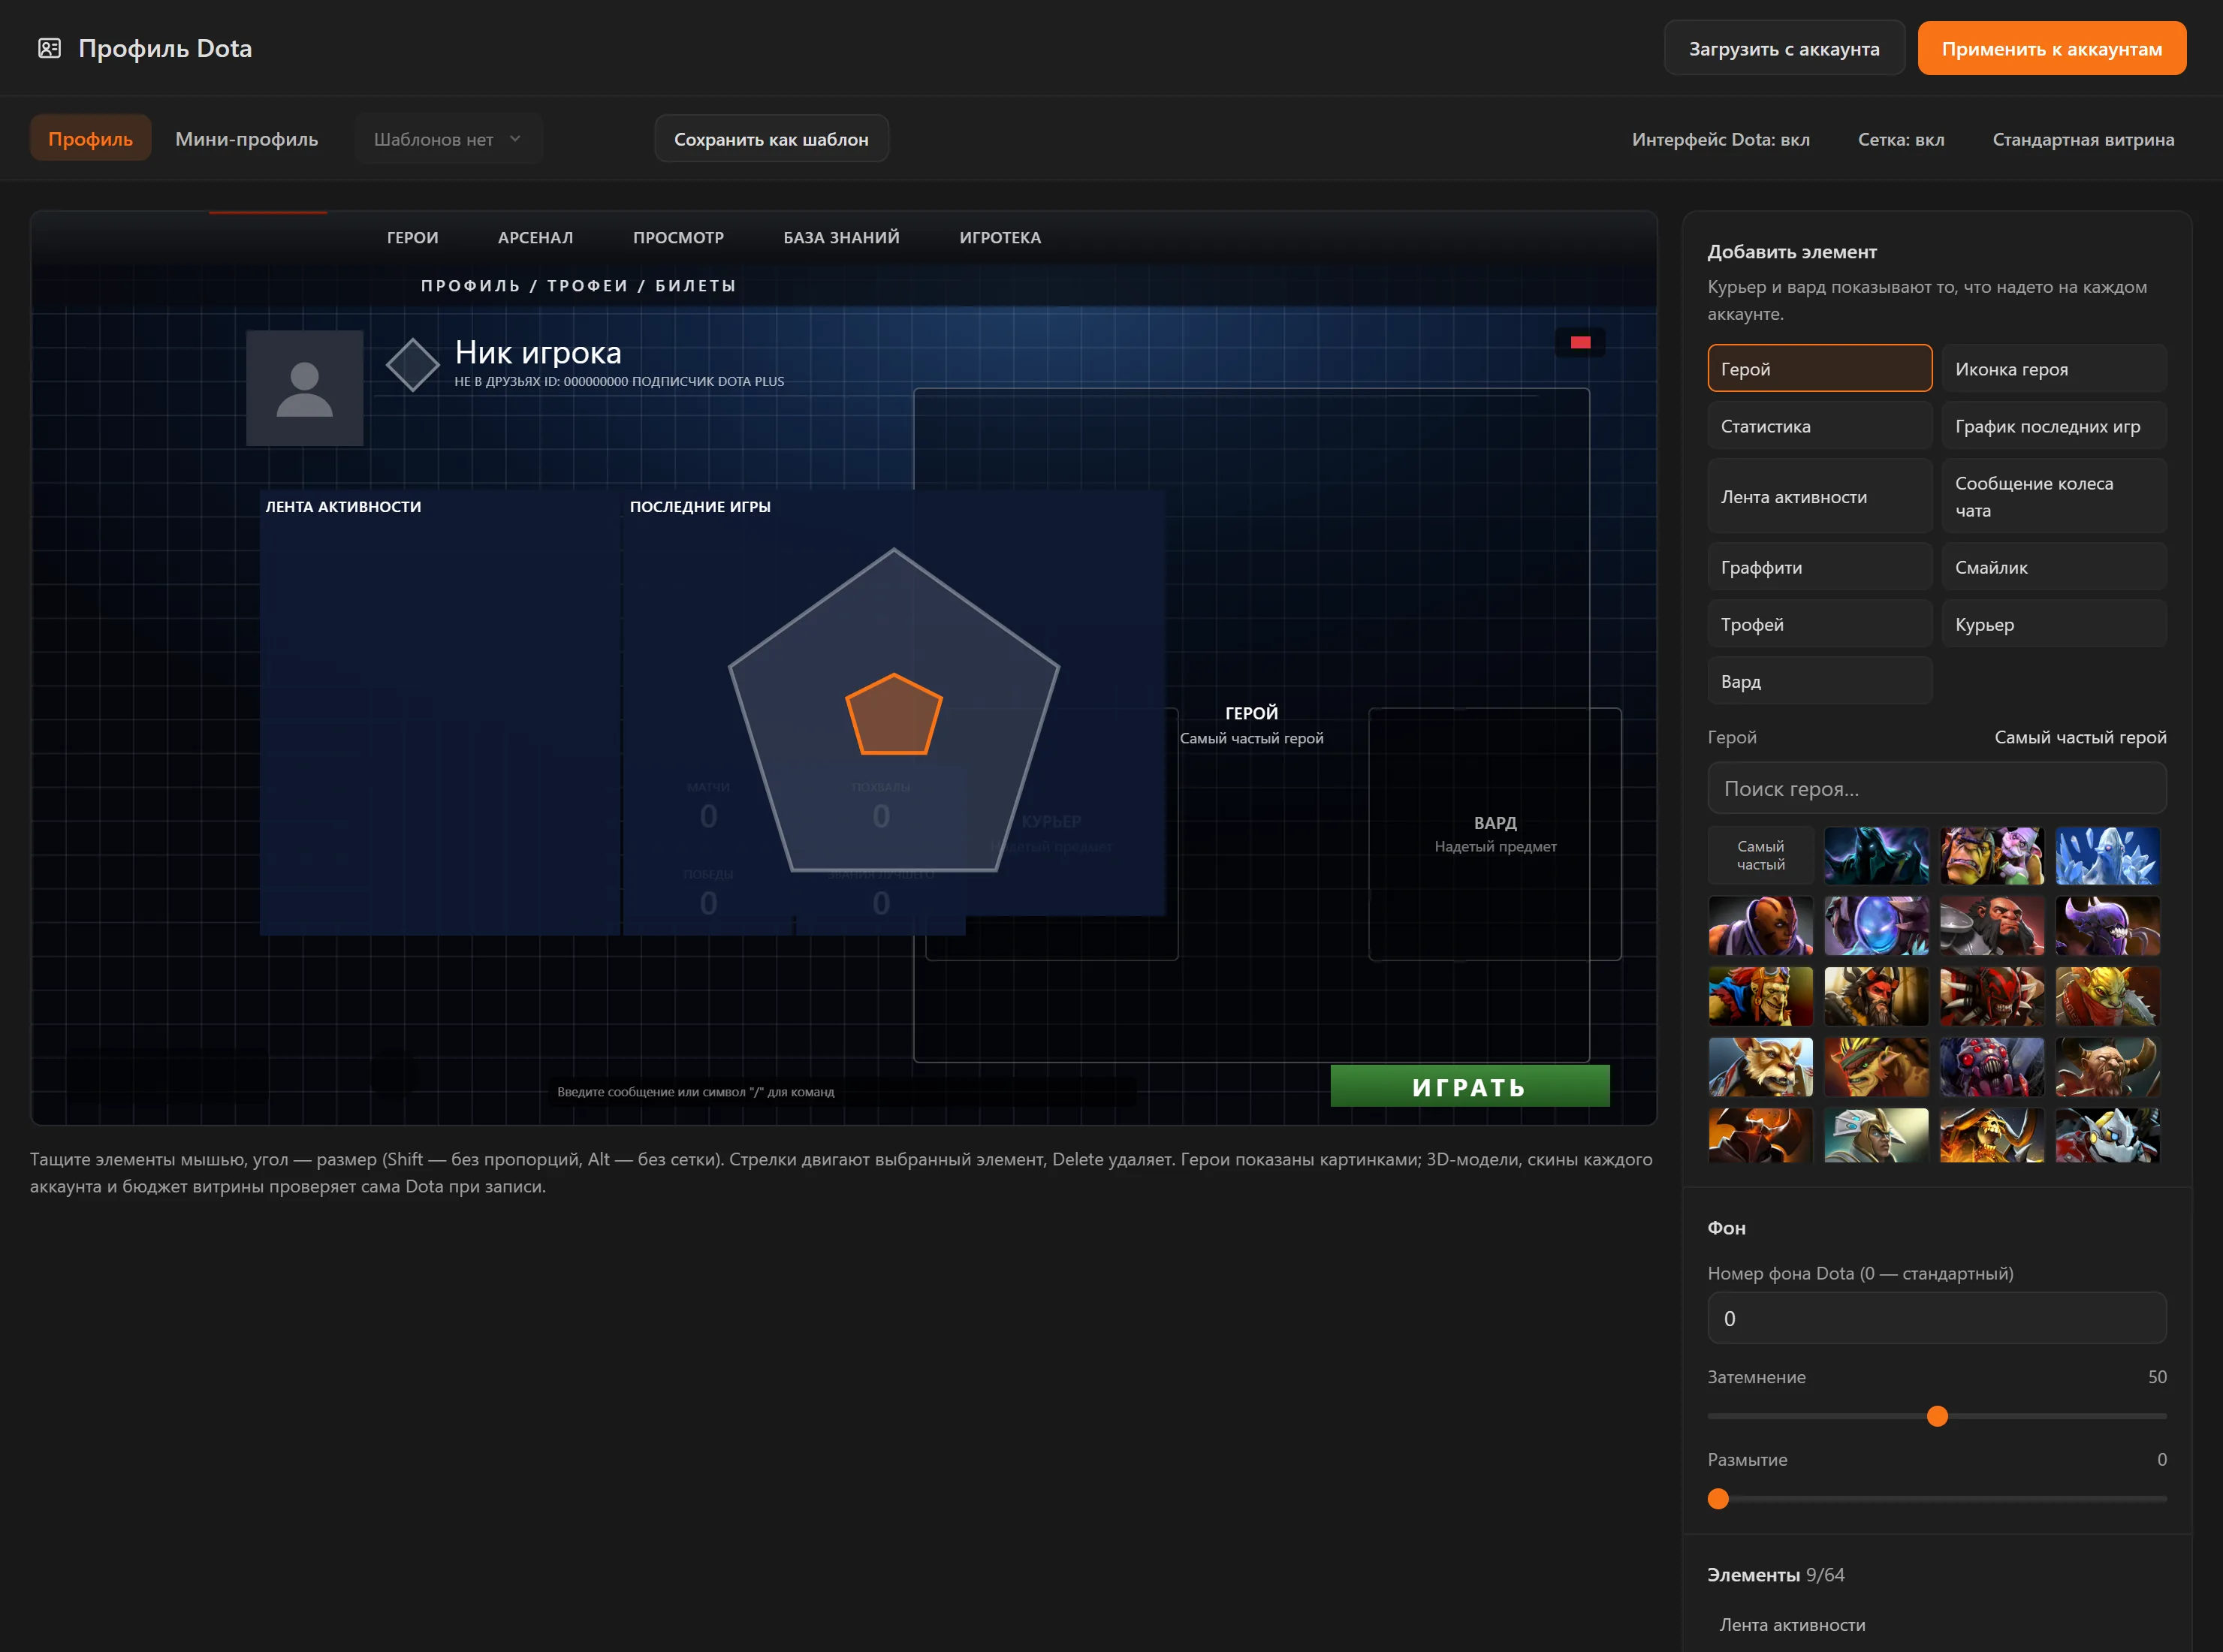
Task: Click the Dota background number field
Action: click(1937, 1318)
